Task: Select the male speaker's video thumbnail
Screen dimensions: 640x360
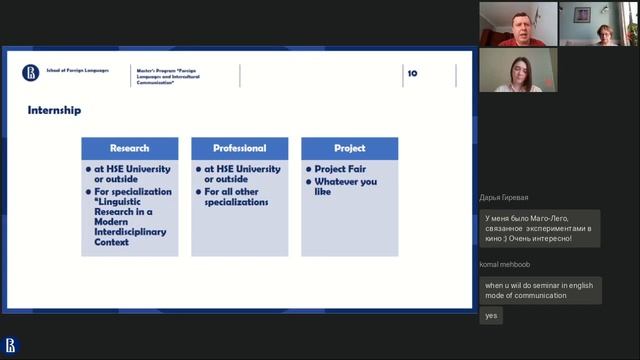Action: [x=518, y=24]
